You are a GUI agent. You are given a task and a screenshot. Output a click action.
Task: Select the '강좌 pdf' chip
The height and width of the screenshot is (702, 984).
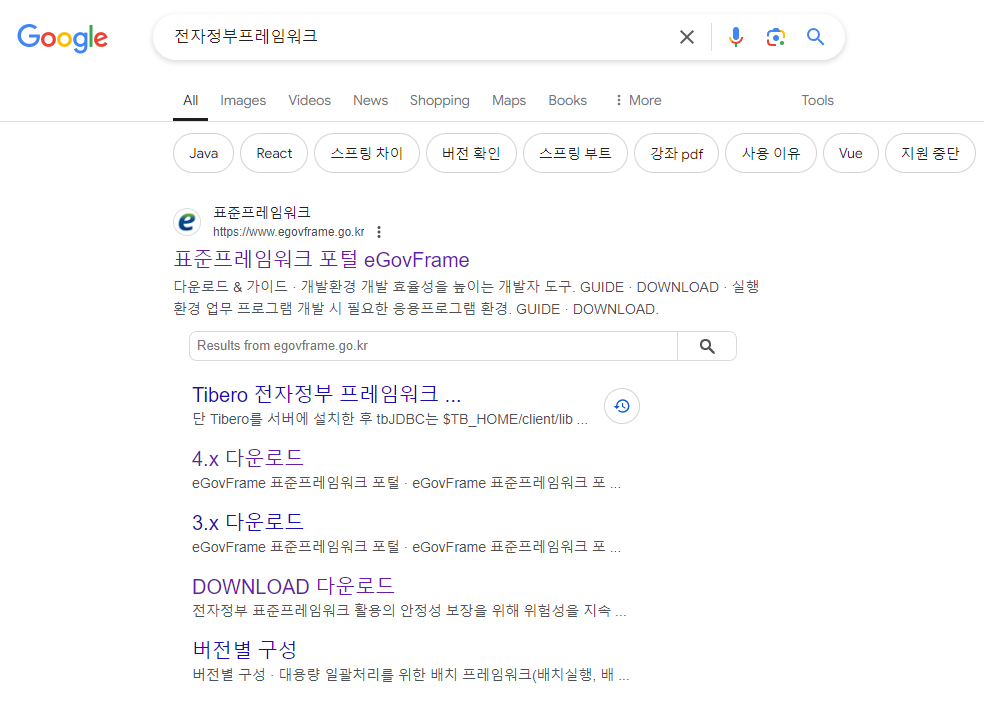(x=676, y=153)
